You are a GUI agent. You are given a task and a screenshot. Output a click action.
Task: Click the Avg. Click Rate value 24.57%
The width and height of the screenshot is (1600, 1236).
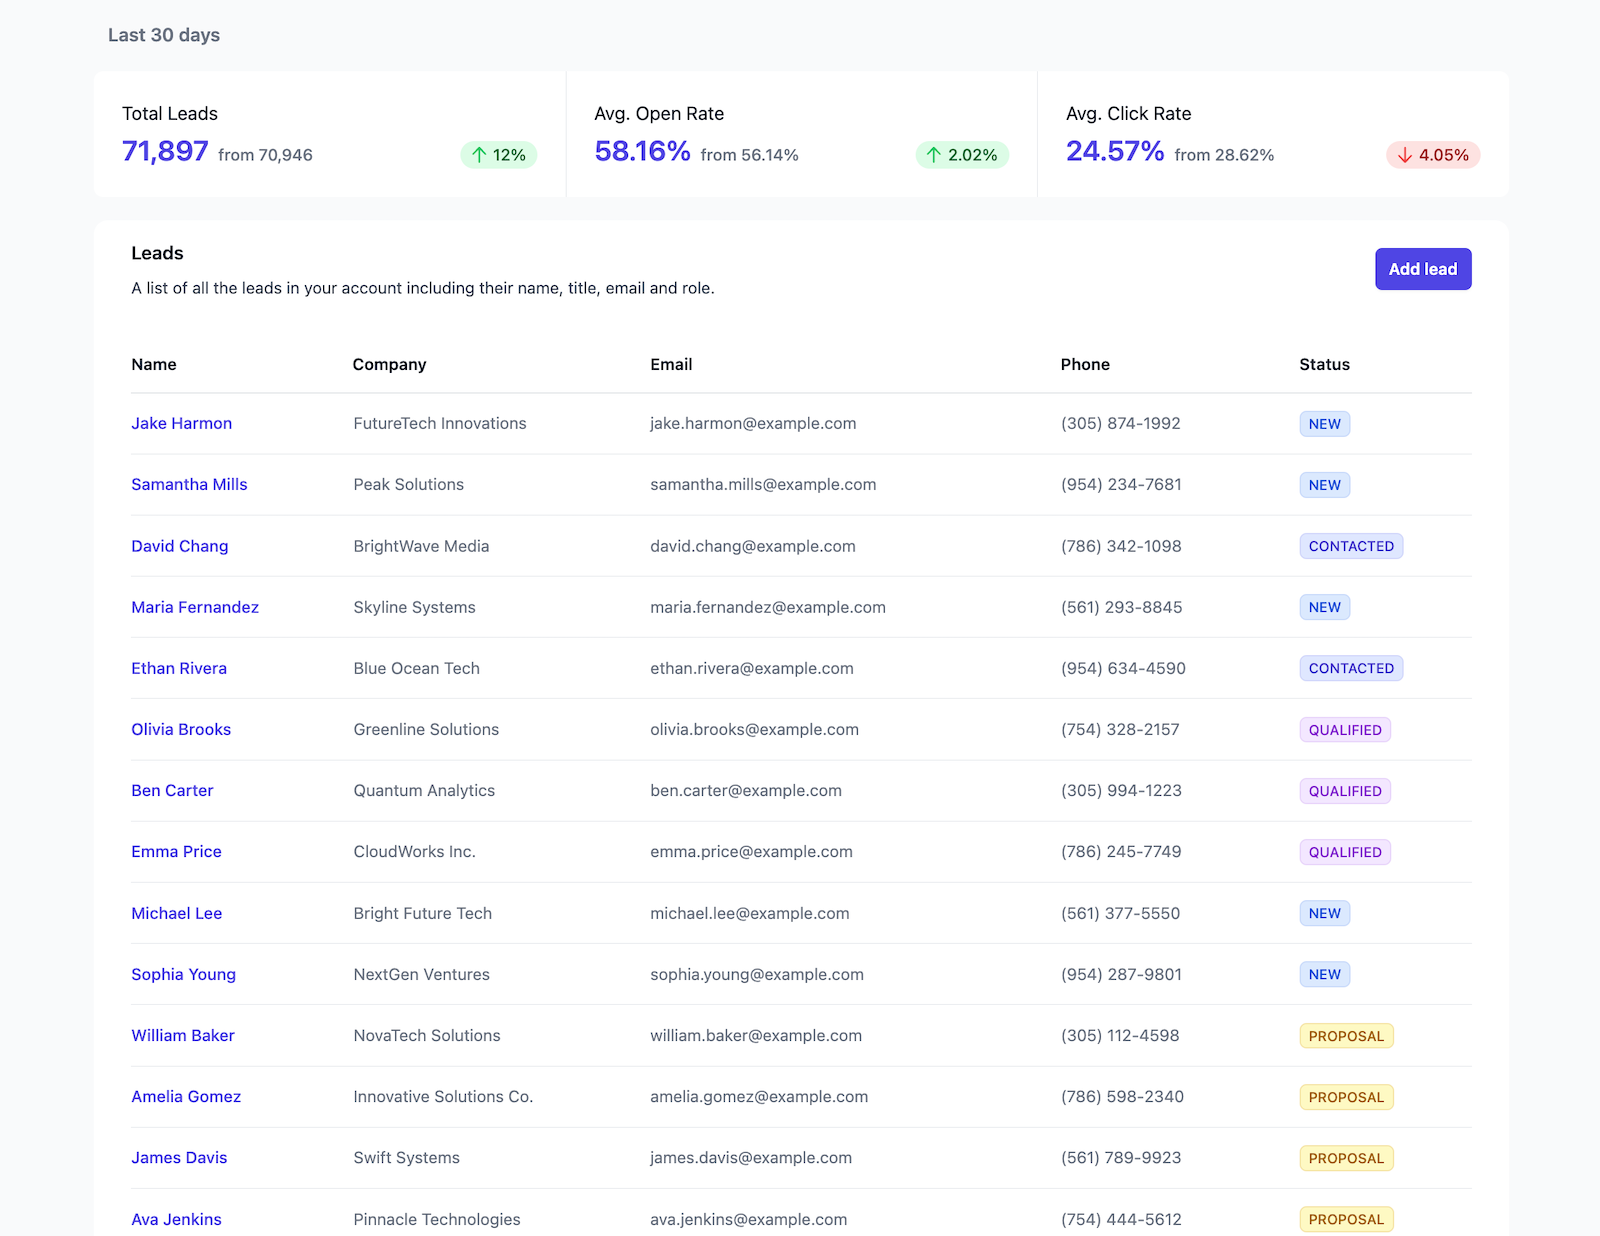(x=1115, y=151)
